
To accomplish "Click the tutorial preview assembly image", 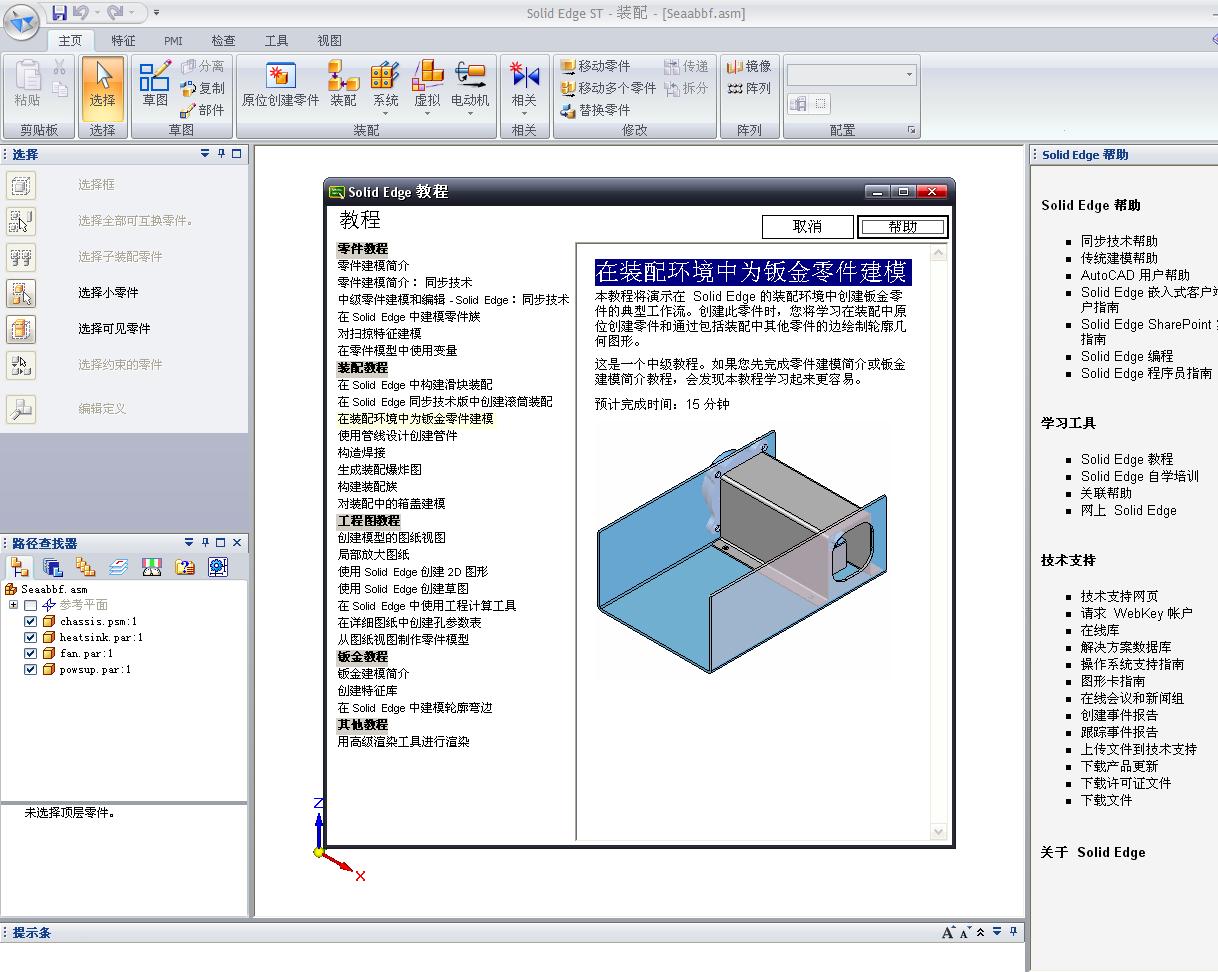I will [x=741, y=551].
